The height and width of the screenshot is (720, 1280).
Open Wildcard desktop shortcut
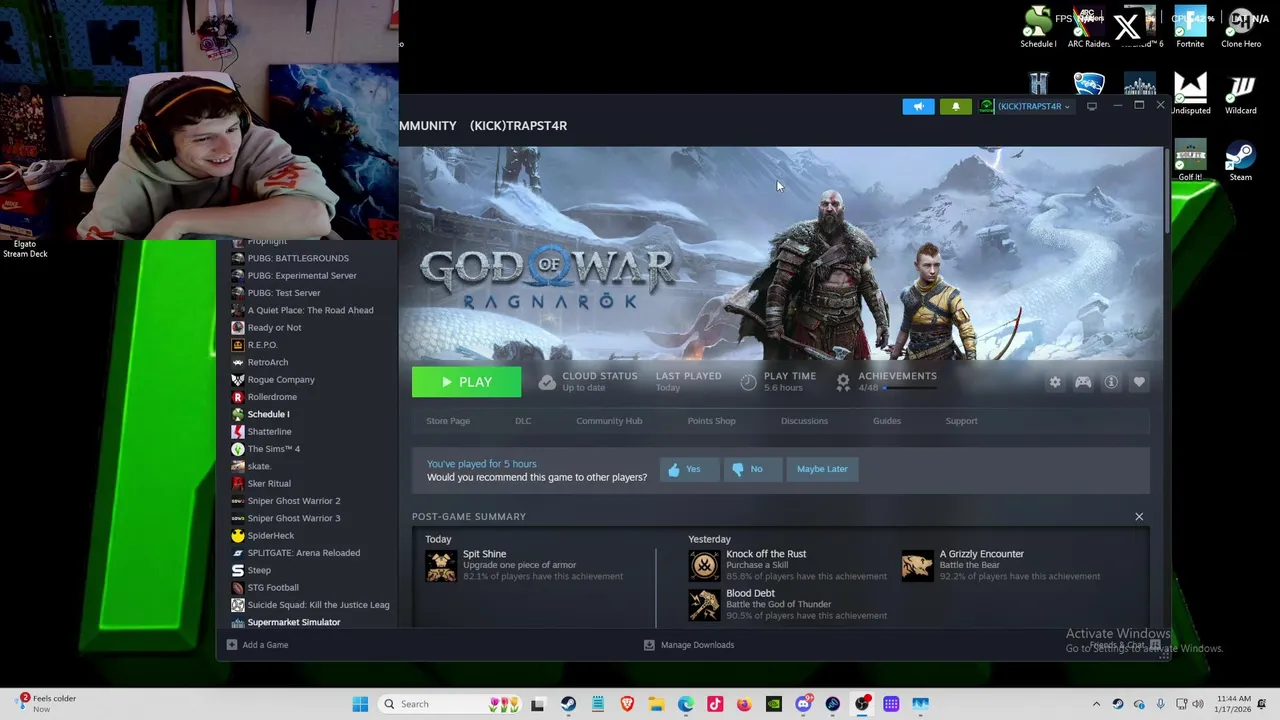click(1241, 94)
